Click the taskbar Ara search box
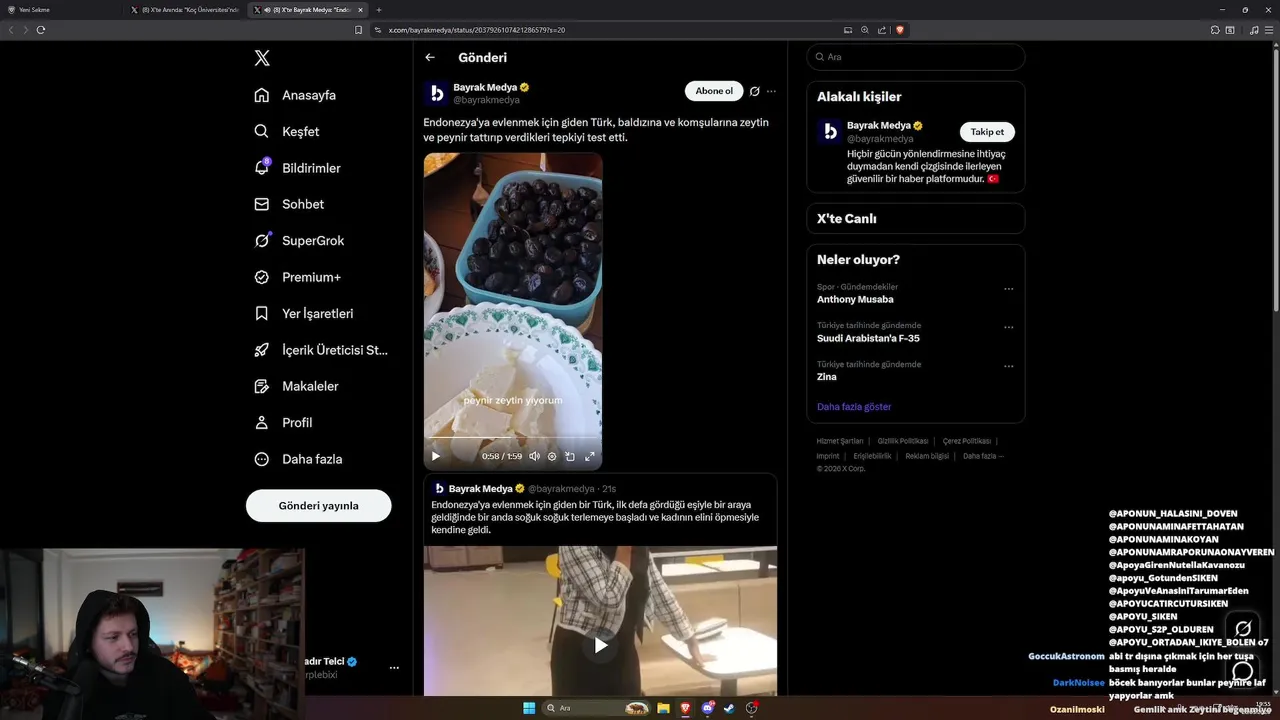This screenshot has width=1280, height=720. point(596,708)
